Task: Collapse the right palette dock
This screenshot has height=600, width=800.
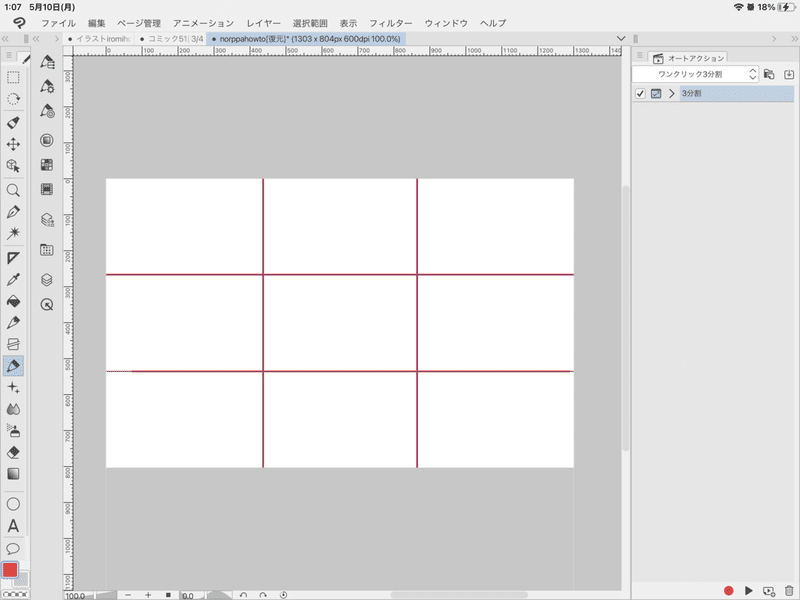Action: (x=794, y=39)
